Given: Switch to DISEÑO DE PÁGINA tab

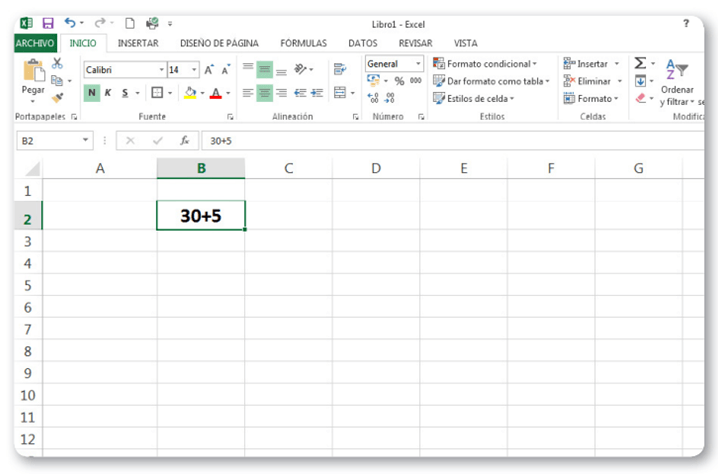Looking at the screenshot, I should 219,43.
